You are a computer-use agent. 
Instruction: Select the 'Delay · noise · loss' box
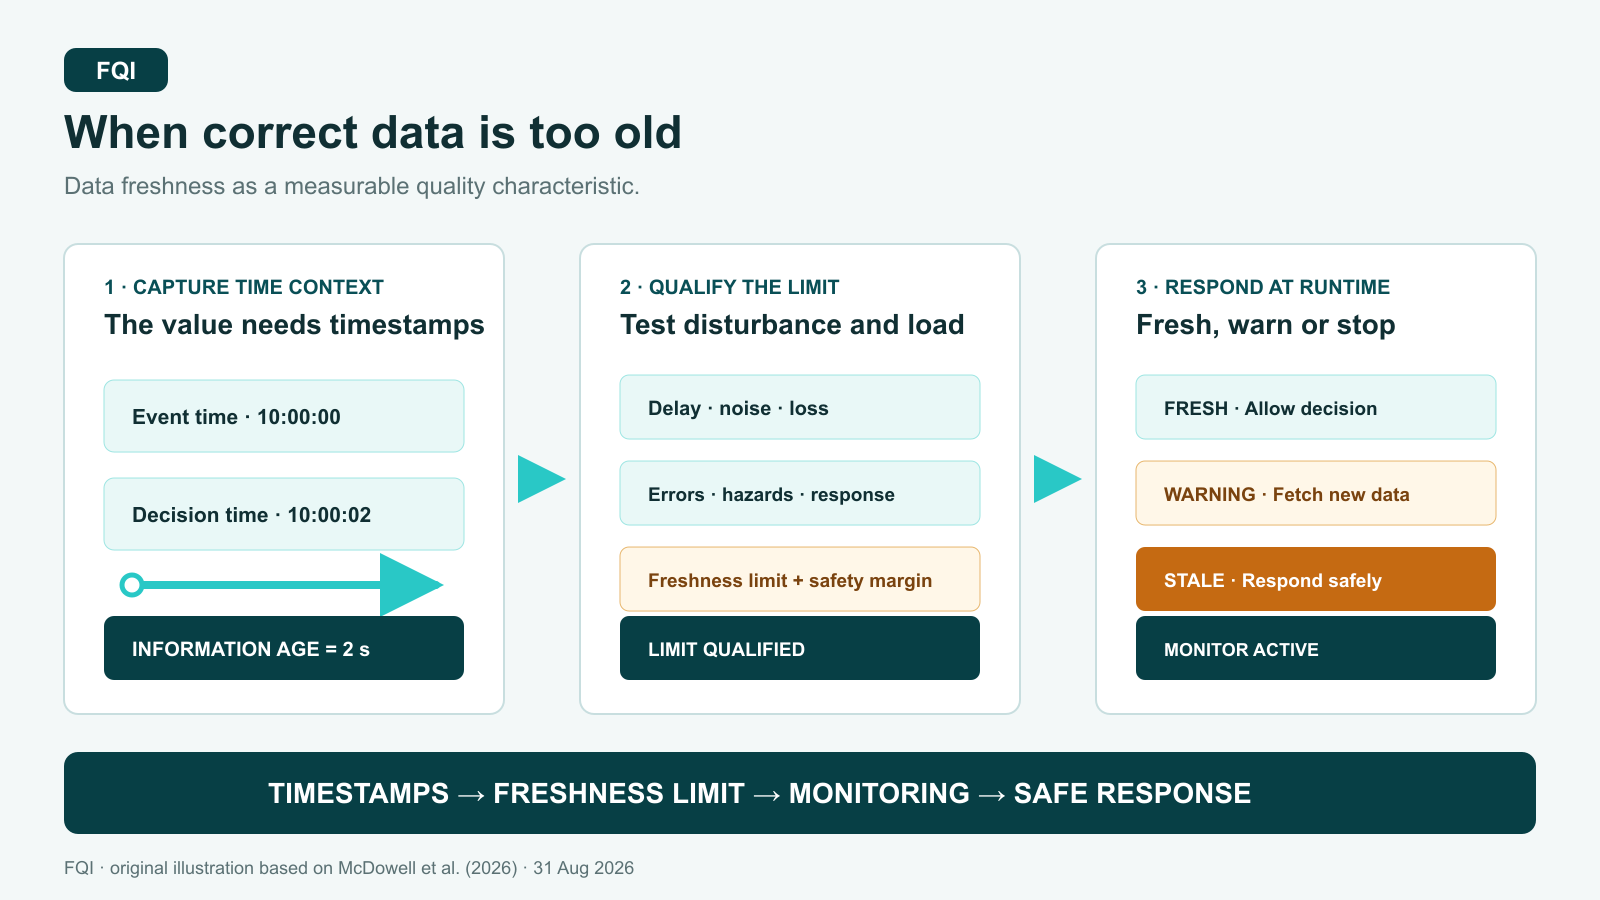(x=800, y=407)
